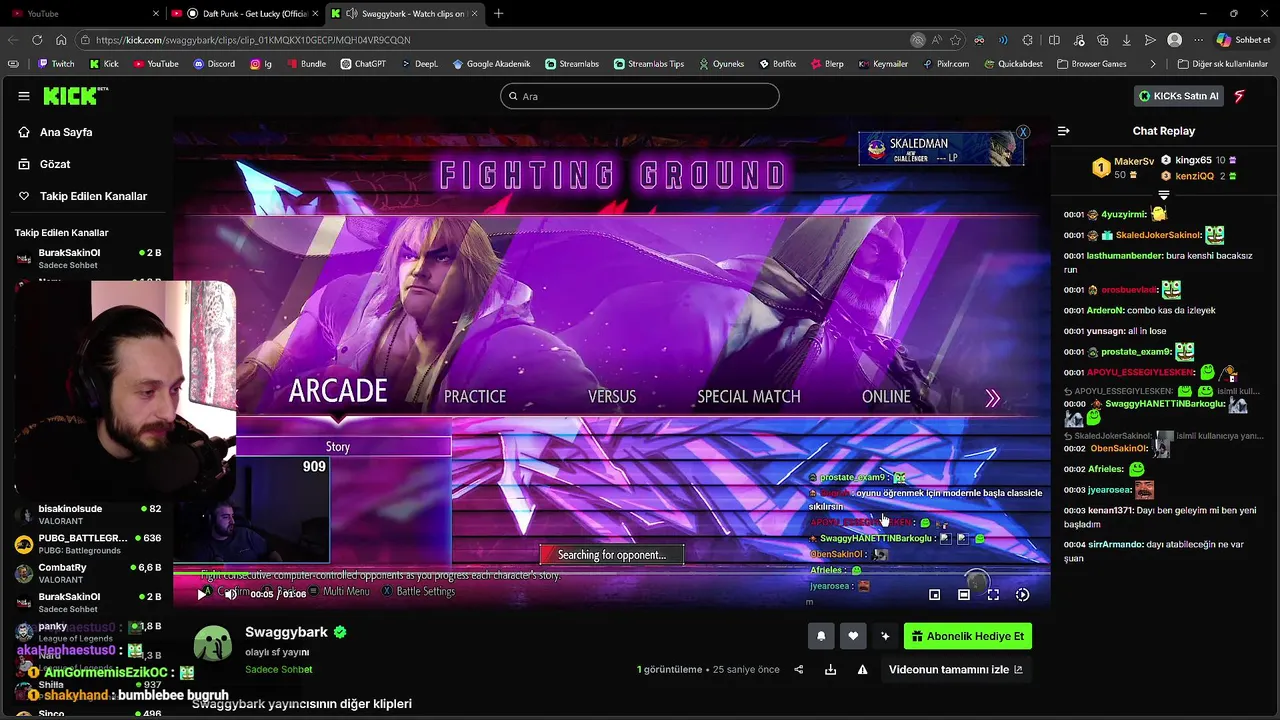Screen dimensions: 1280x720
Task: Open Discord bookmark
Action: click(214, 64)
